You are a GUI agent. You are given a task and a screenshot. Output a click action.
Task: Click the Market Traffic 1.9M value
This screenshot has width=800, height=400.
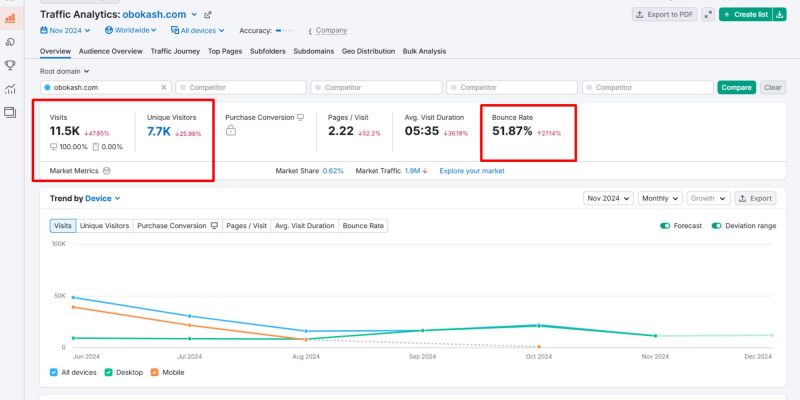(x=413, y=171)
